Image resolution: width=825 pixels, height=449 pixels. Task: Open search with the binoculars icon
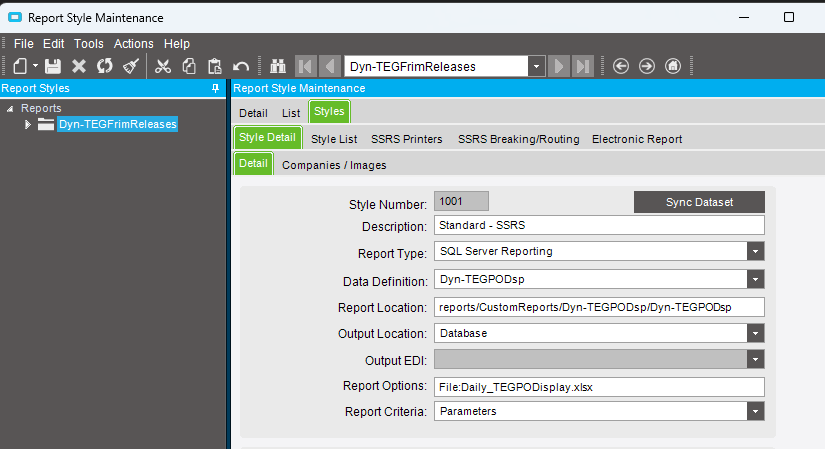(x=279, y=66)
